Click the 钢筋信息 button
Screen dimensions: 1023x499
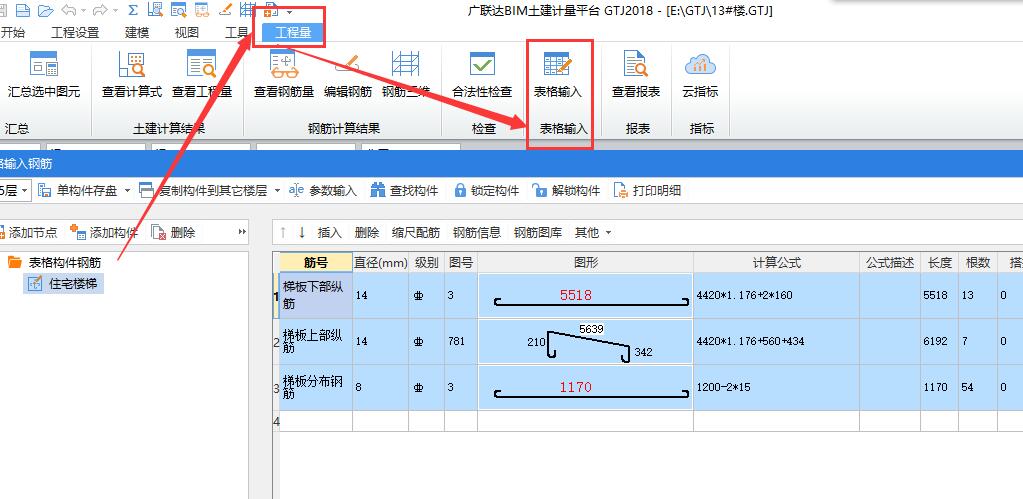tap(477, 232)
